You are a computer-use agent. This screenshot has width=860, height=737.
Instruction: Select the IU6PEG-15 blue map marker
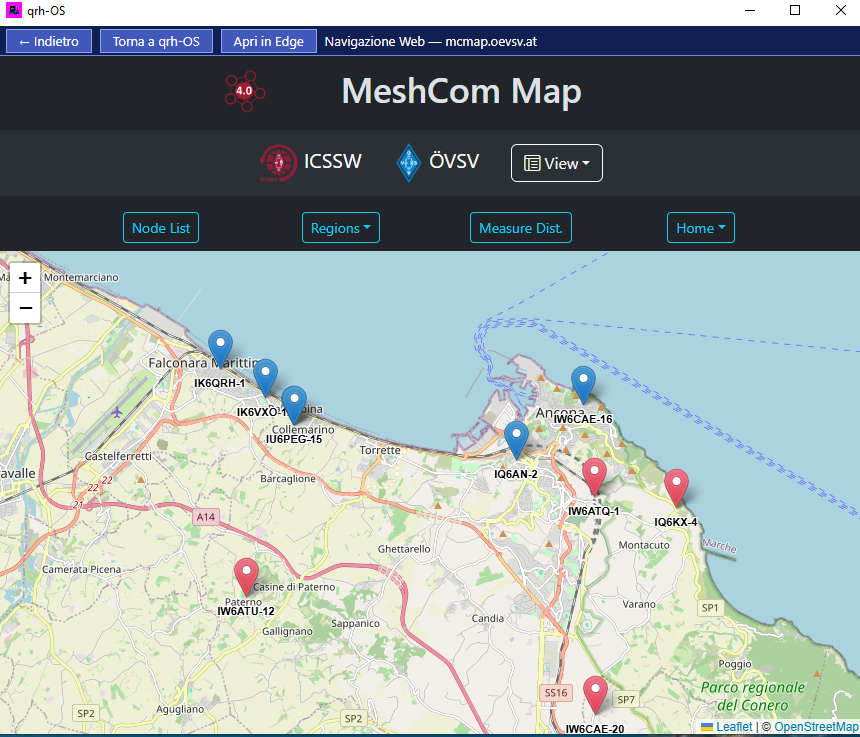[294, 405]
